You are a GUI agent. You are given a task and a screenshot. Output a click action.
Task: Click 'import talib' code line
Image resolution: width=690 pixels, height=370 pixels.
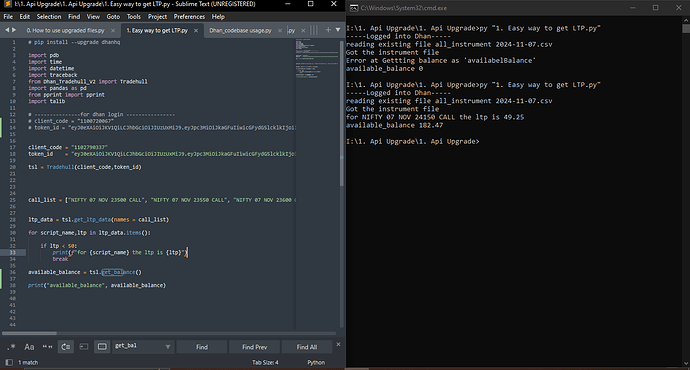tap(47, 101)
